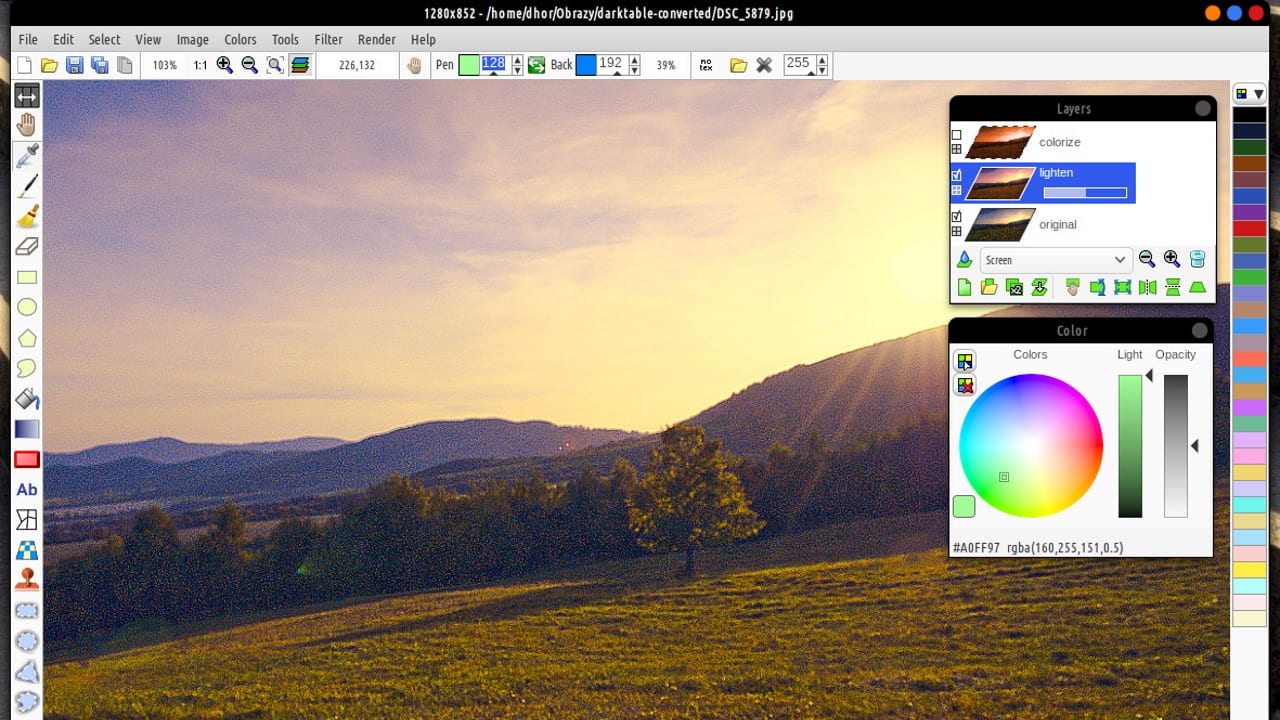Click Flip layer horizontally icon

coord(1147,288)
